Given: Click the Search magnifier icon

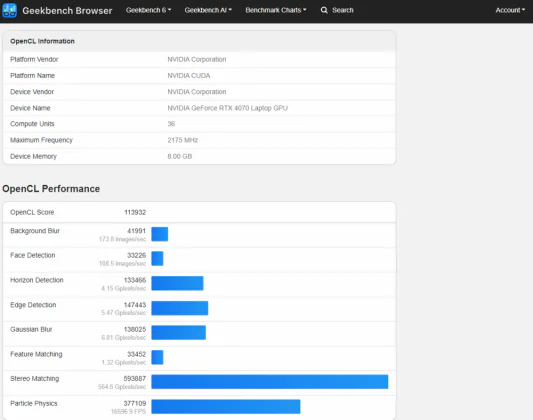Looking at the screenshot, I should tap(324, 10).
